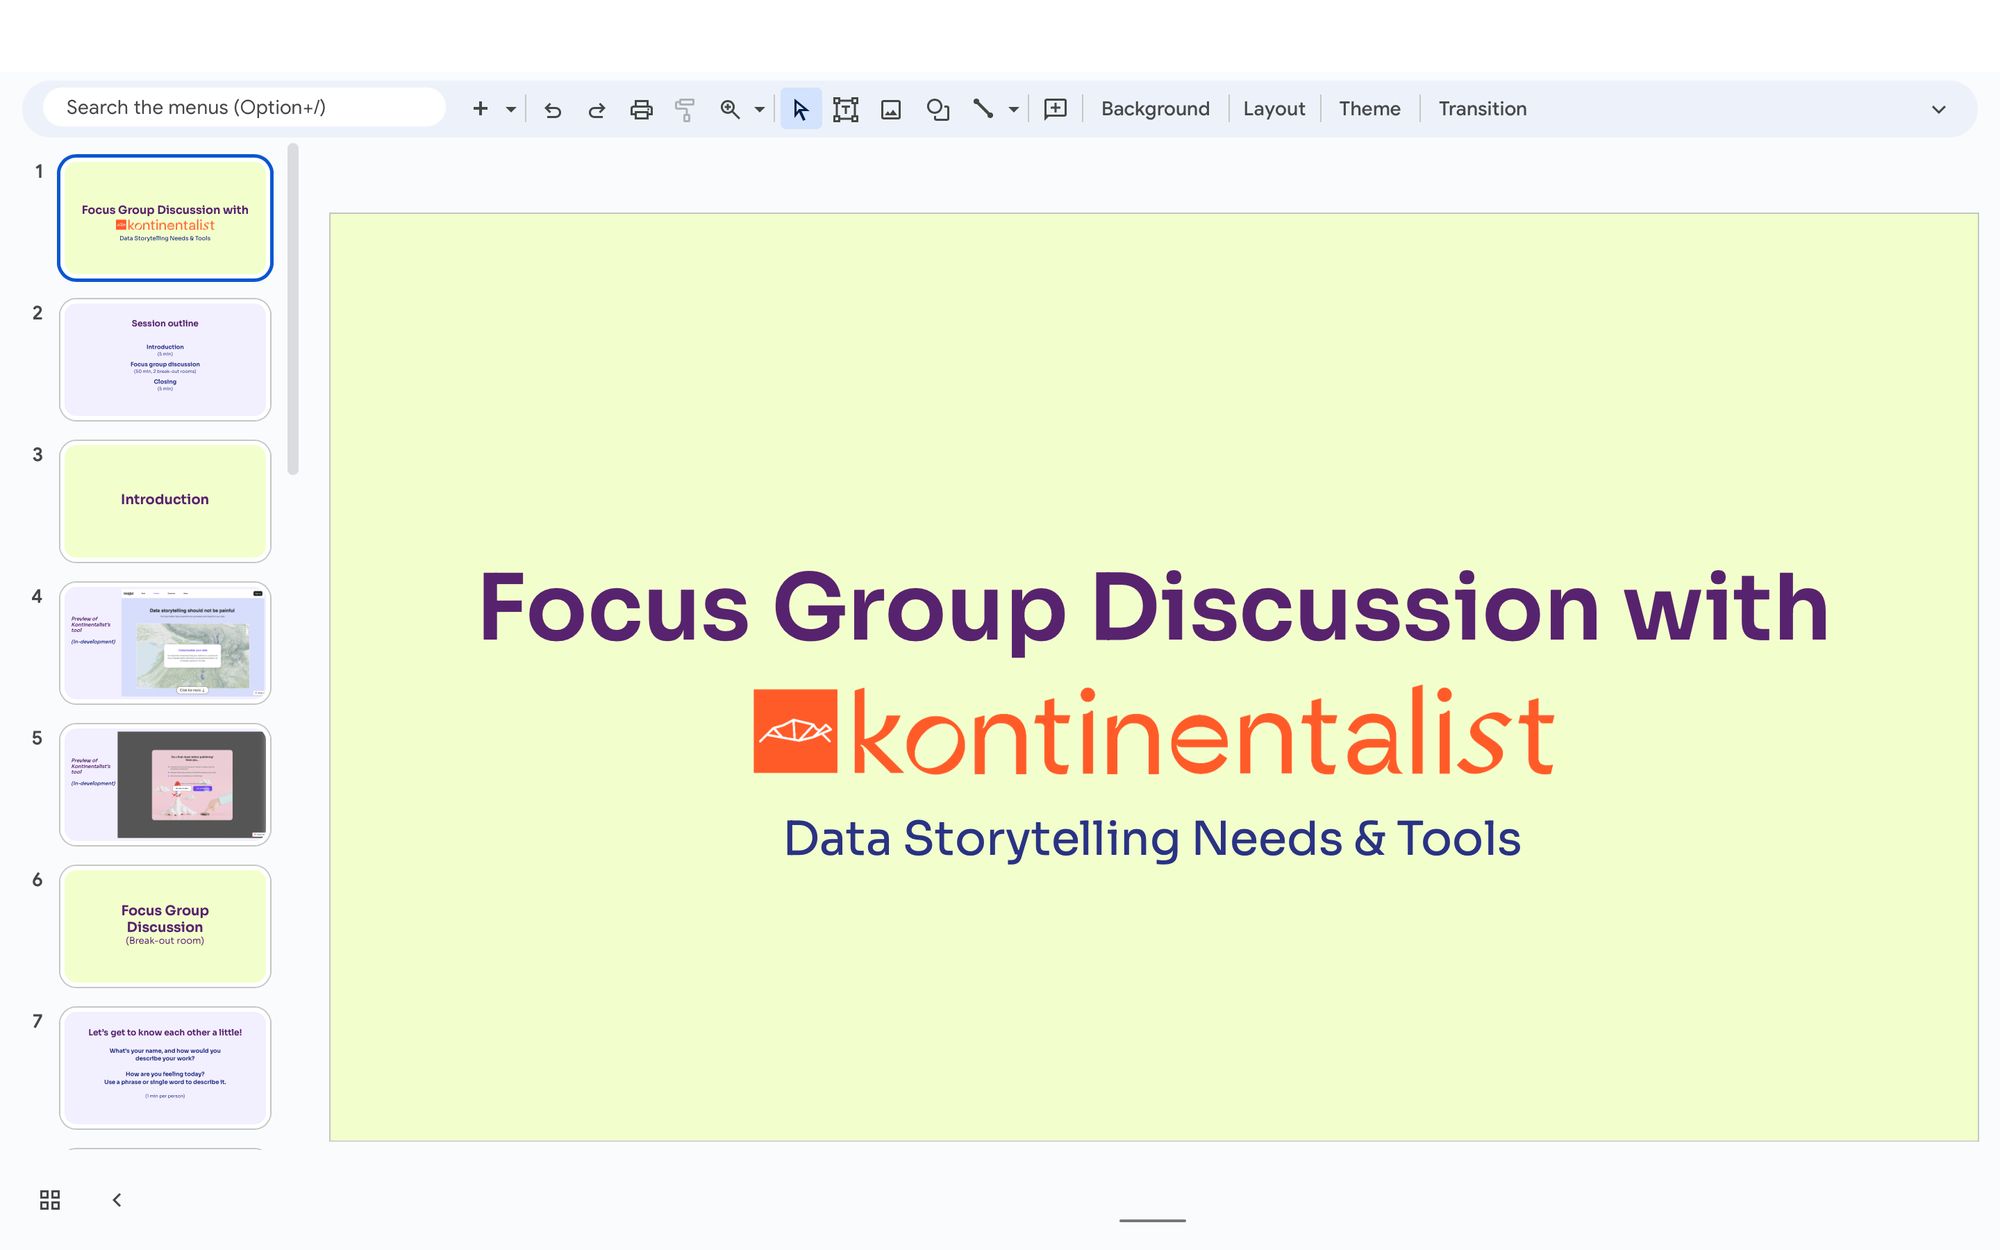Collapse the filmstrip panel
Image resolution: width=2000 pixels, height=1250 pixels.
tap(117, 1199)
